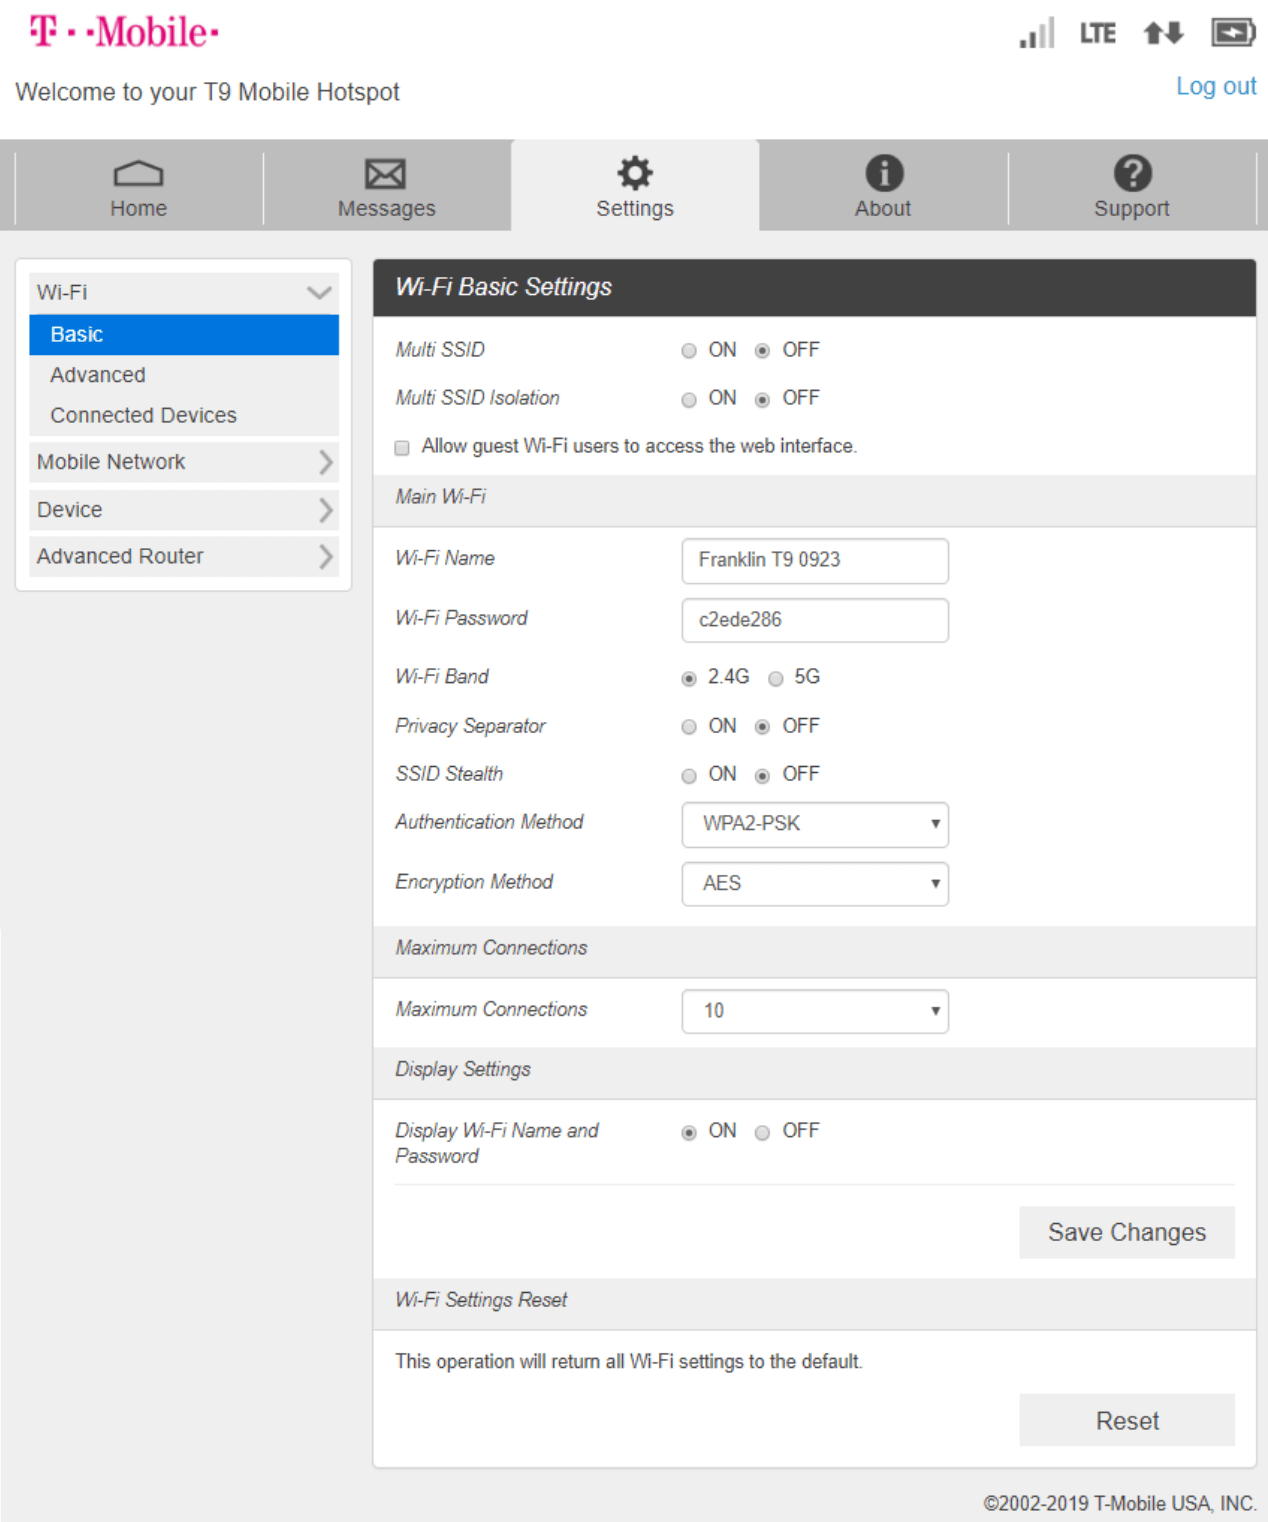Click the Log out link
The width and height of the screenshot is (1268, 1522).
tap(1215, 87)
